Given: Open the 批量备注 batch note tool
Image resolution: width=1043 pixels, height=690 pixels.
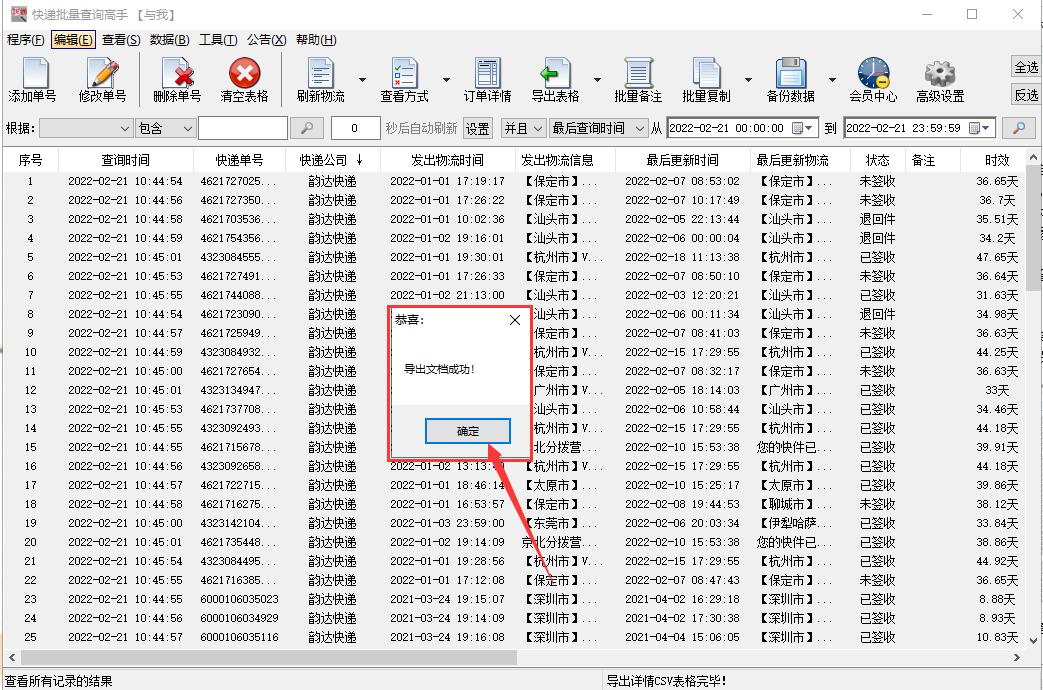Looking at the screenshot, I should (638, 79).
